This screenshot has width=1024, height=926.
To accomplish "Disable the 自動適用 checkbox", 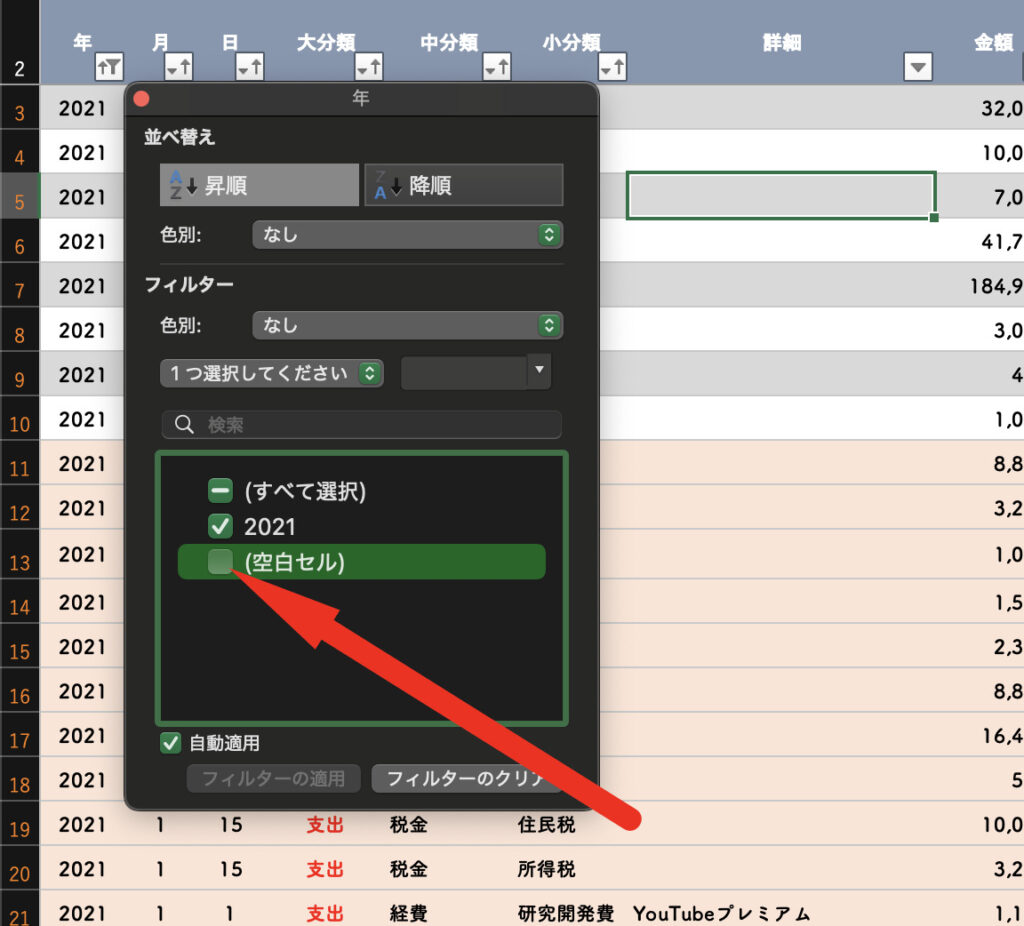I will [x=171, y=743].
